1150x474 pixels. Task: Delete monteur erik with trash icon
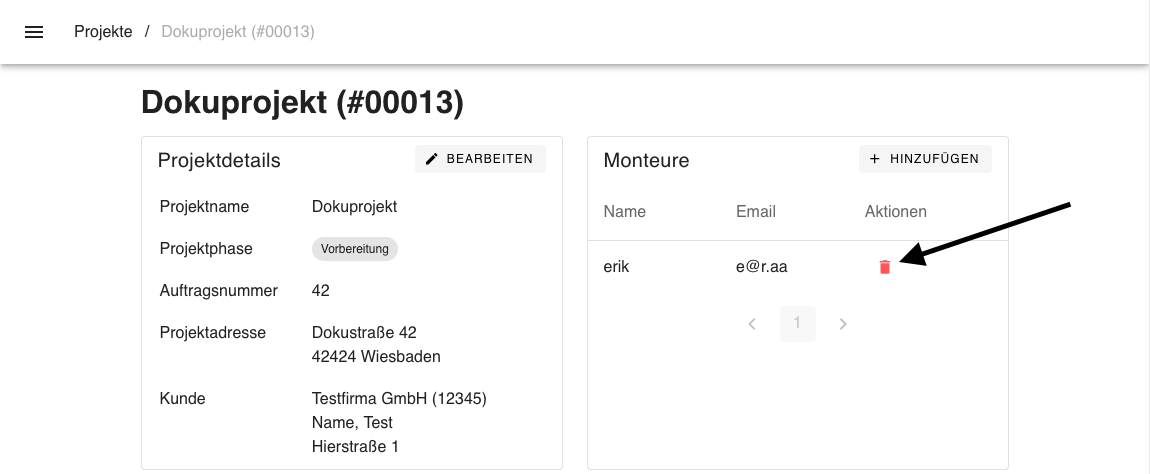coord(884,267)
